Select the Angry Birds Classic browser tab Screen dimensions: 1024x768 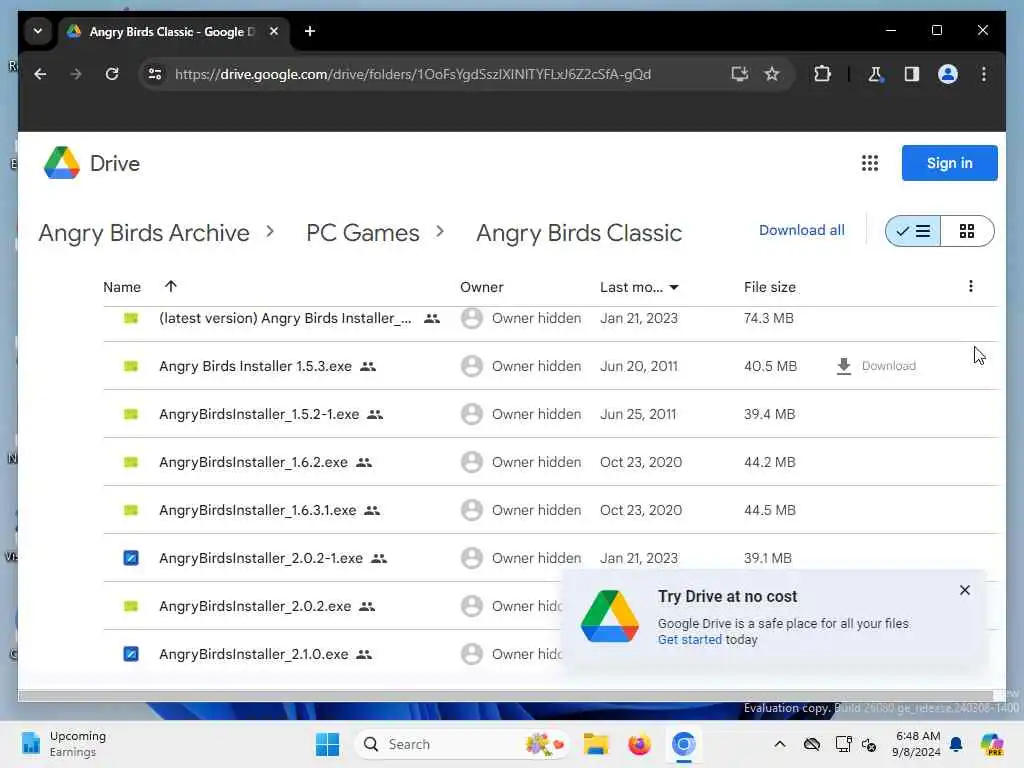coord(172,31)
